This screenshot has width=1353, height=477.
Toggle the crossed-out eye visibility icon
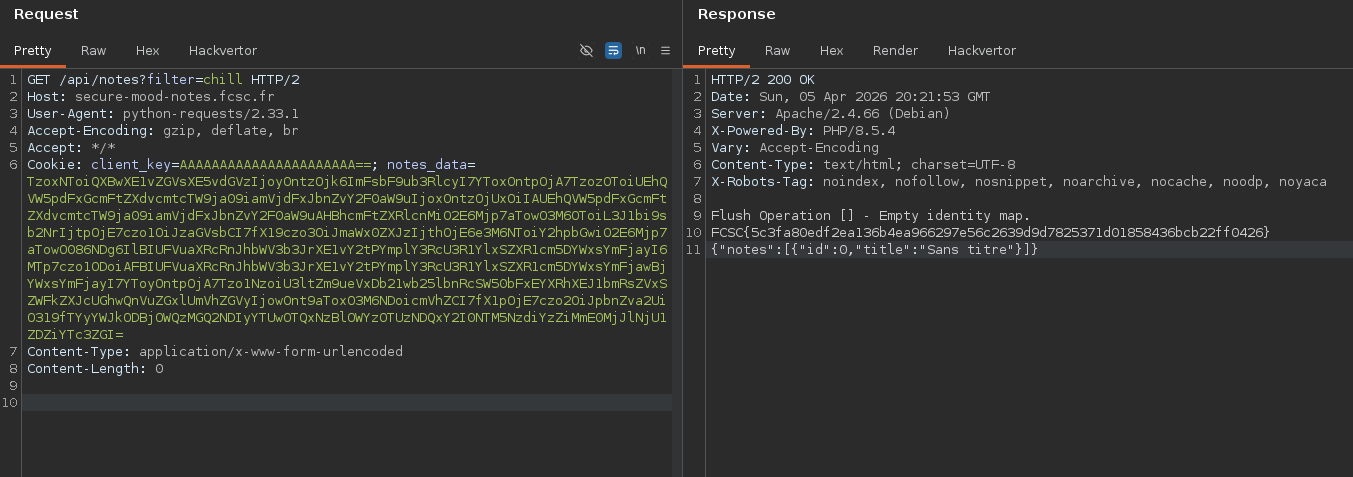pyautogui.click(x=587, y=50)
